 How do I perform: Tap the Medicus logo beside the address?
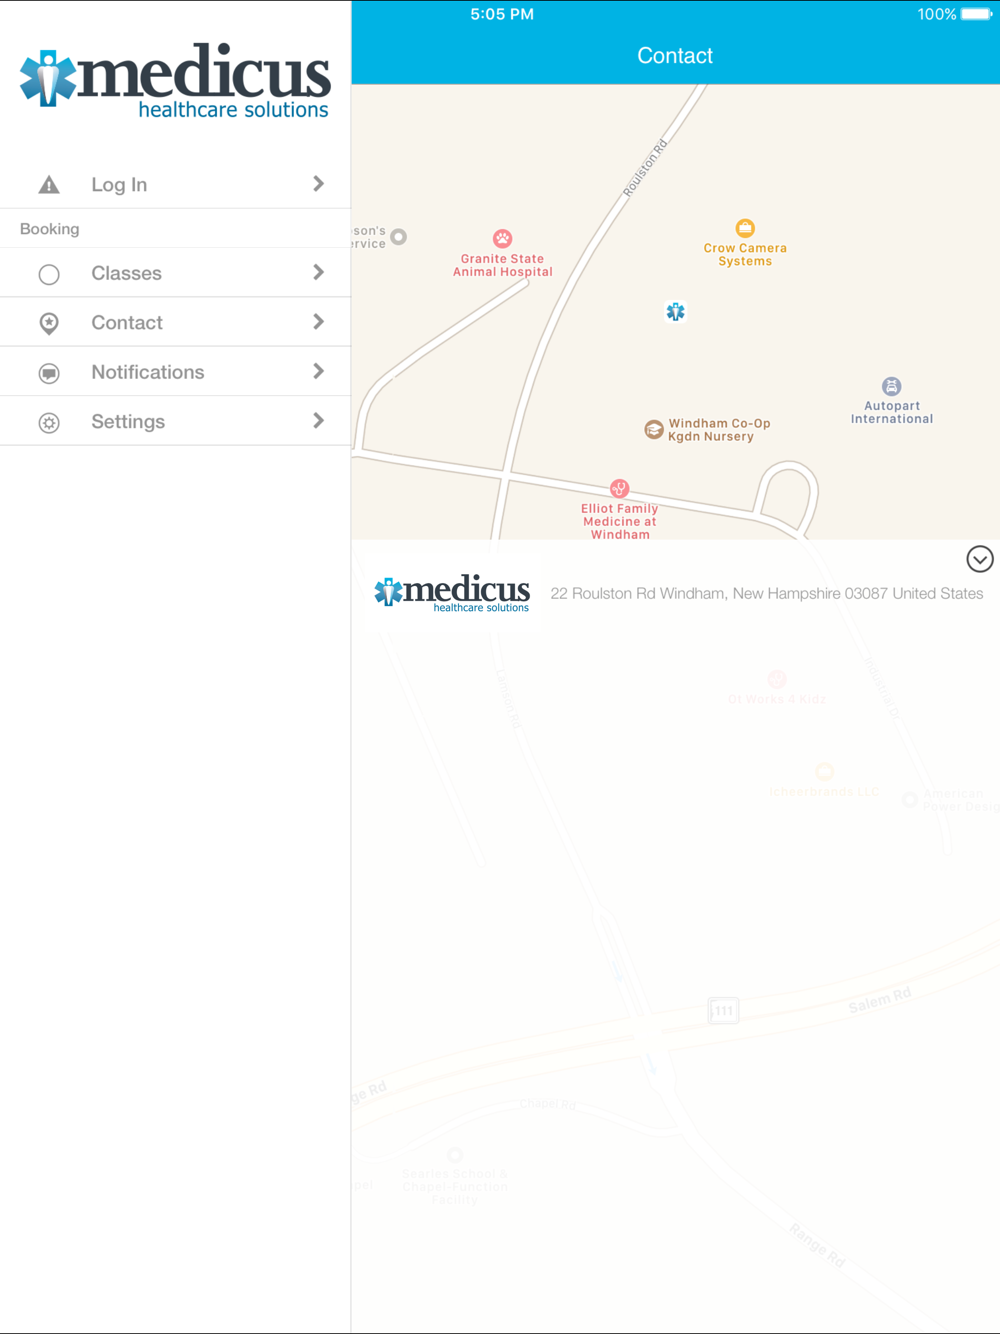[x=452, y=593]
